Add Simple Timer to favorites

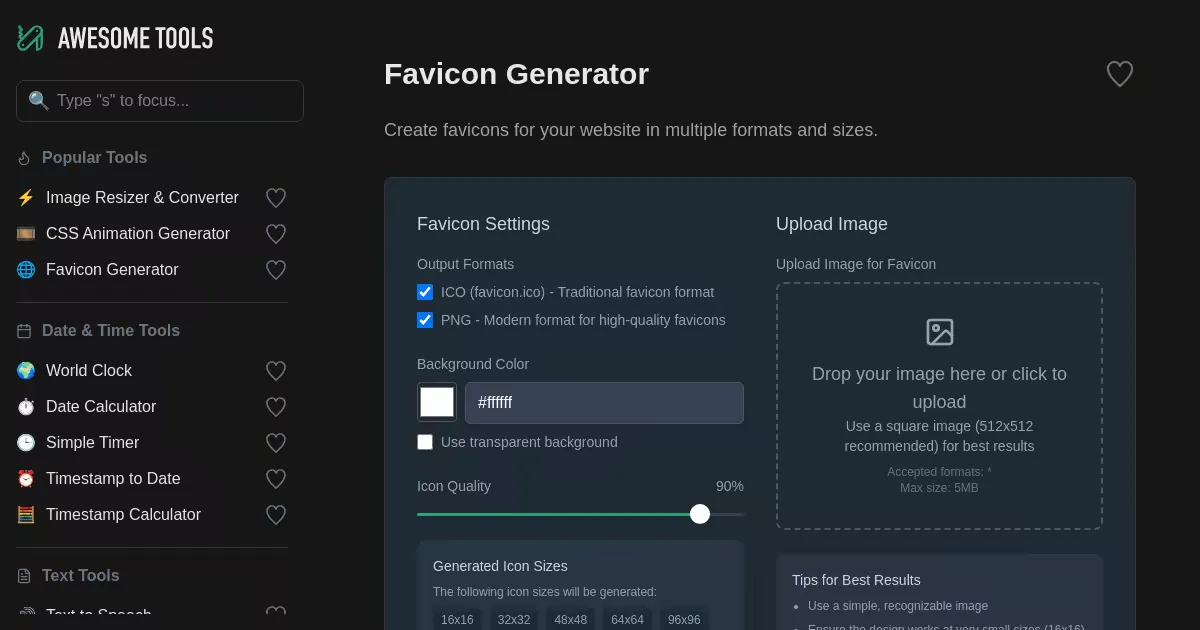click(x=276, y=443)
